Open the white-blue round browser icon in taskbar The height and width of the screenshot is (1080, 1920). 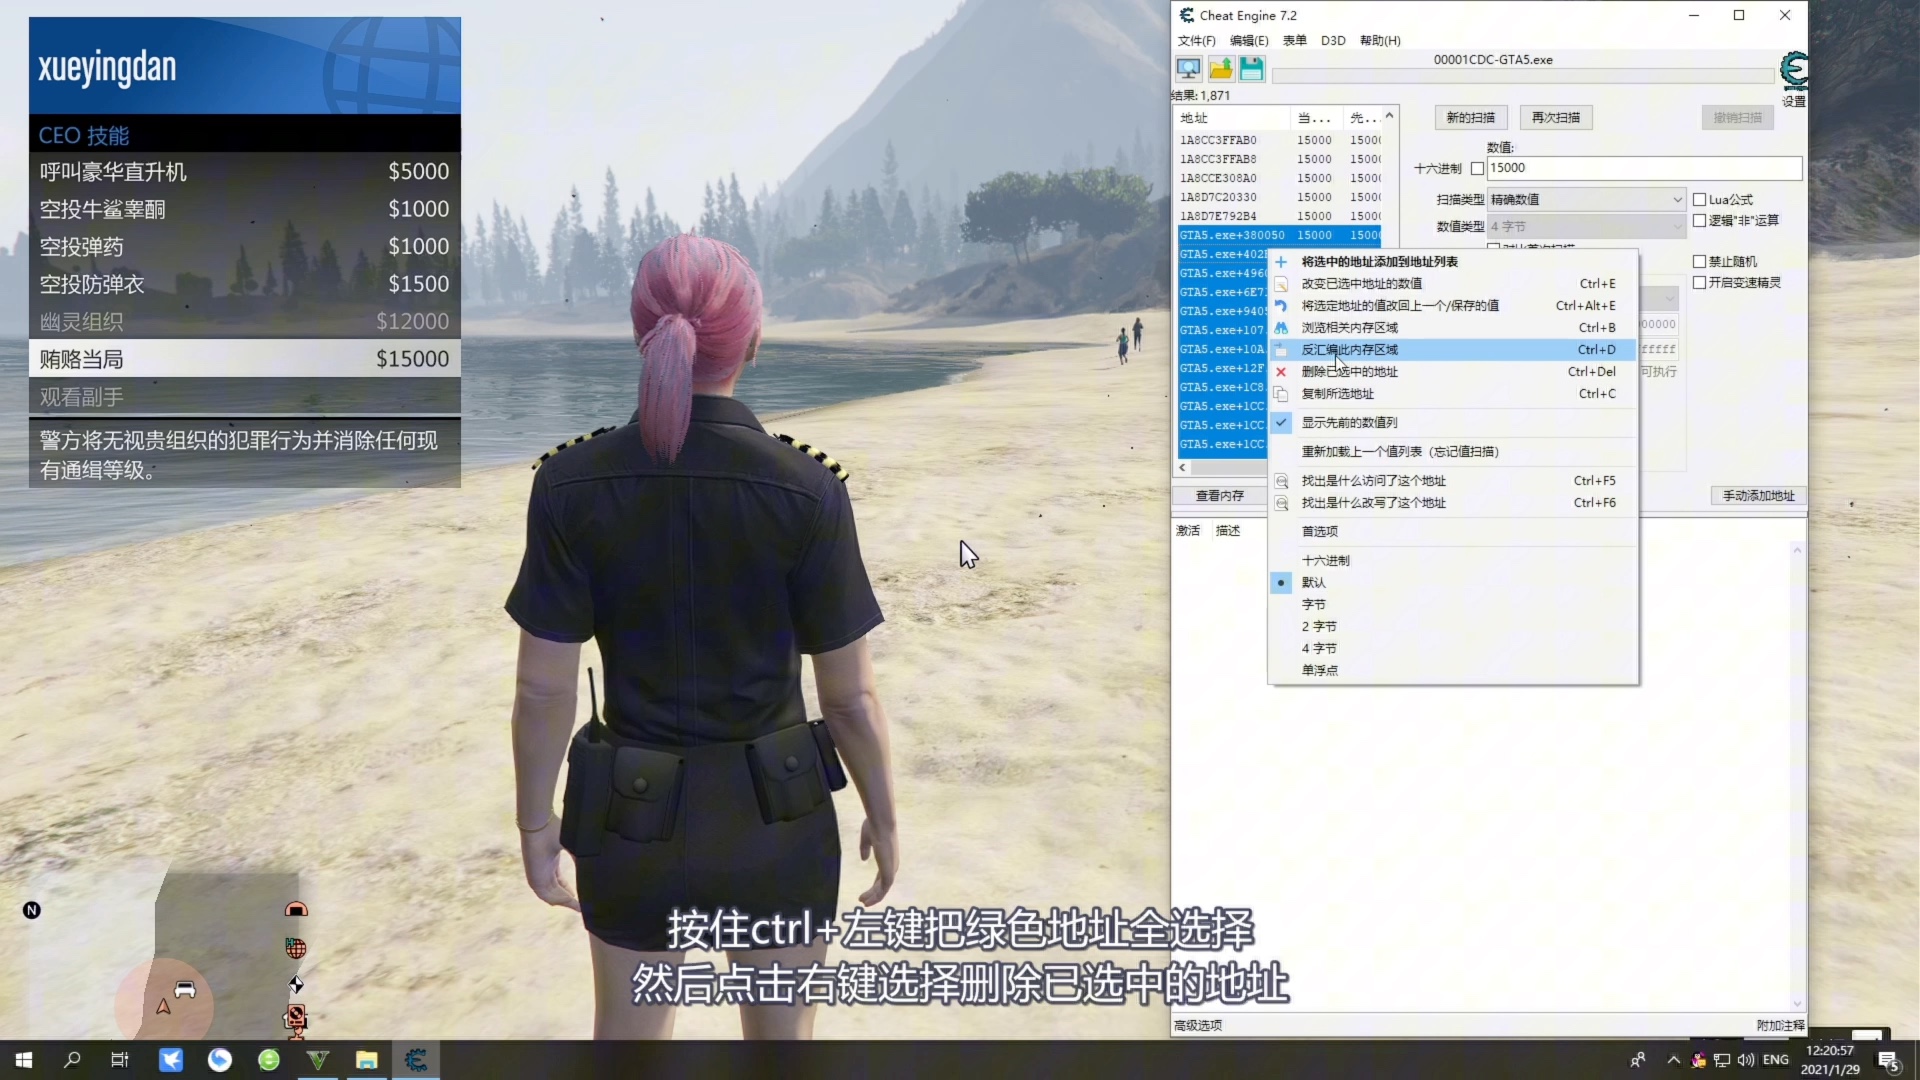[x=220, y=1060]
